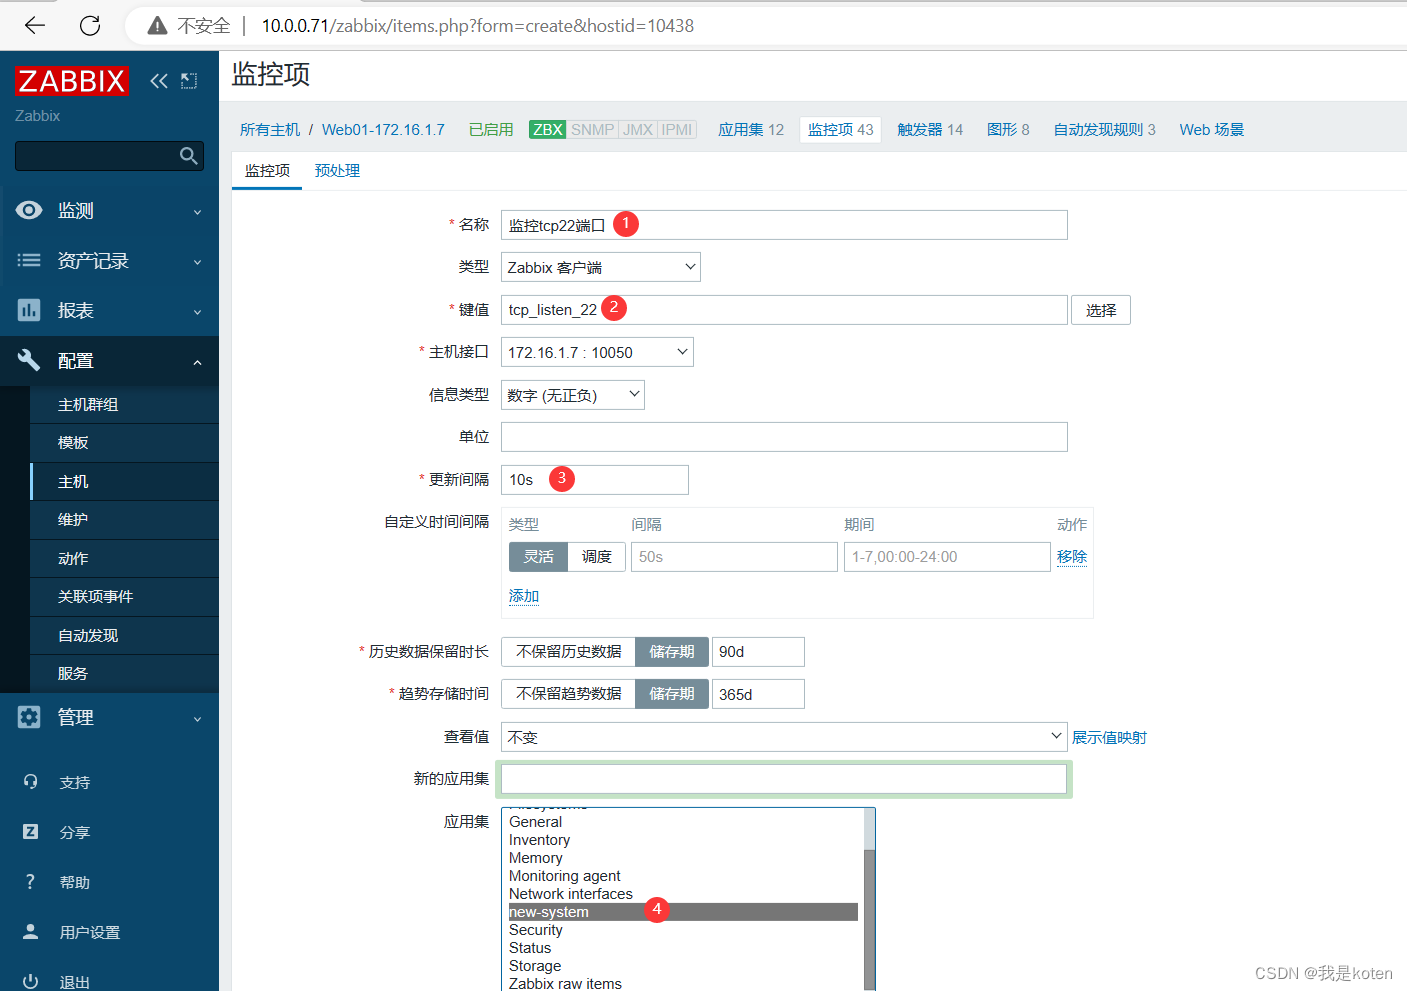Open 图形 8 link

pos(1008,130)
